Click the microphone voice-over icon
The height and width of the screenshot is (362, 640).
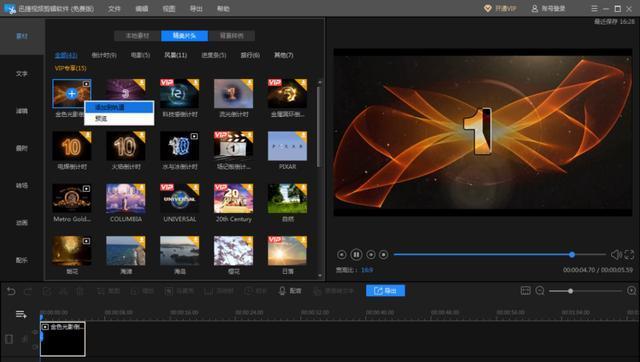pos(282,291)
